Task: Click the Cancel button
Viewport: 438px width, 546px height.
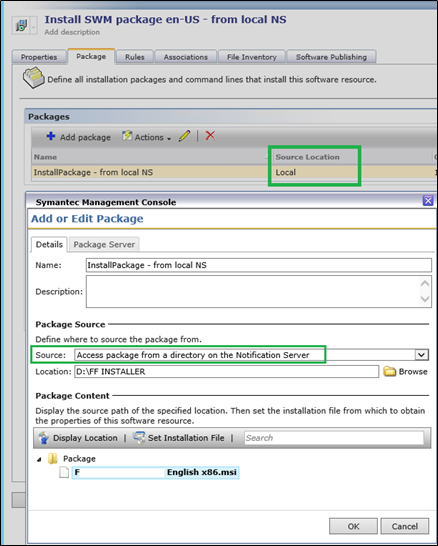Action: coord(405,526)
